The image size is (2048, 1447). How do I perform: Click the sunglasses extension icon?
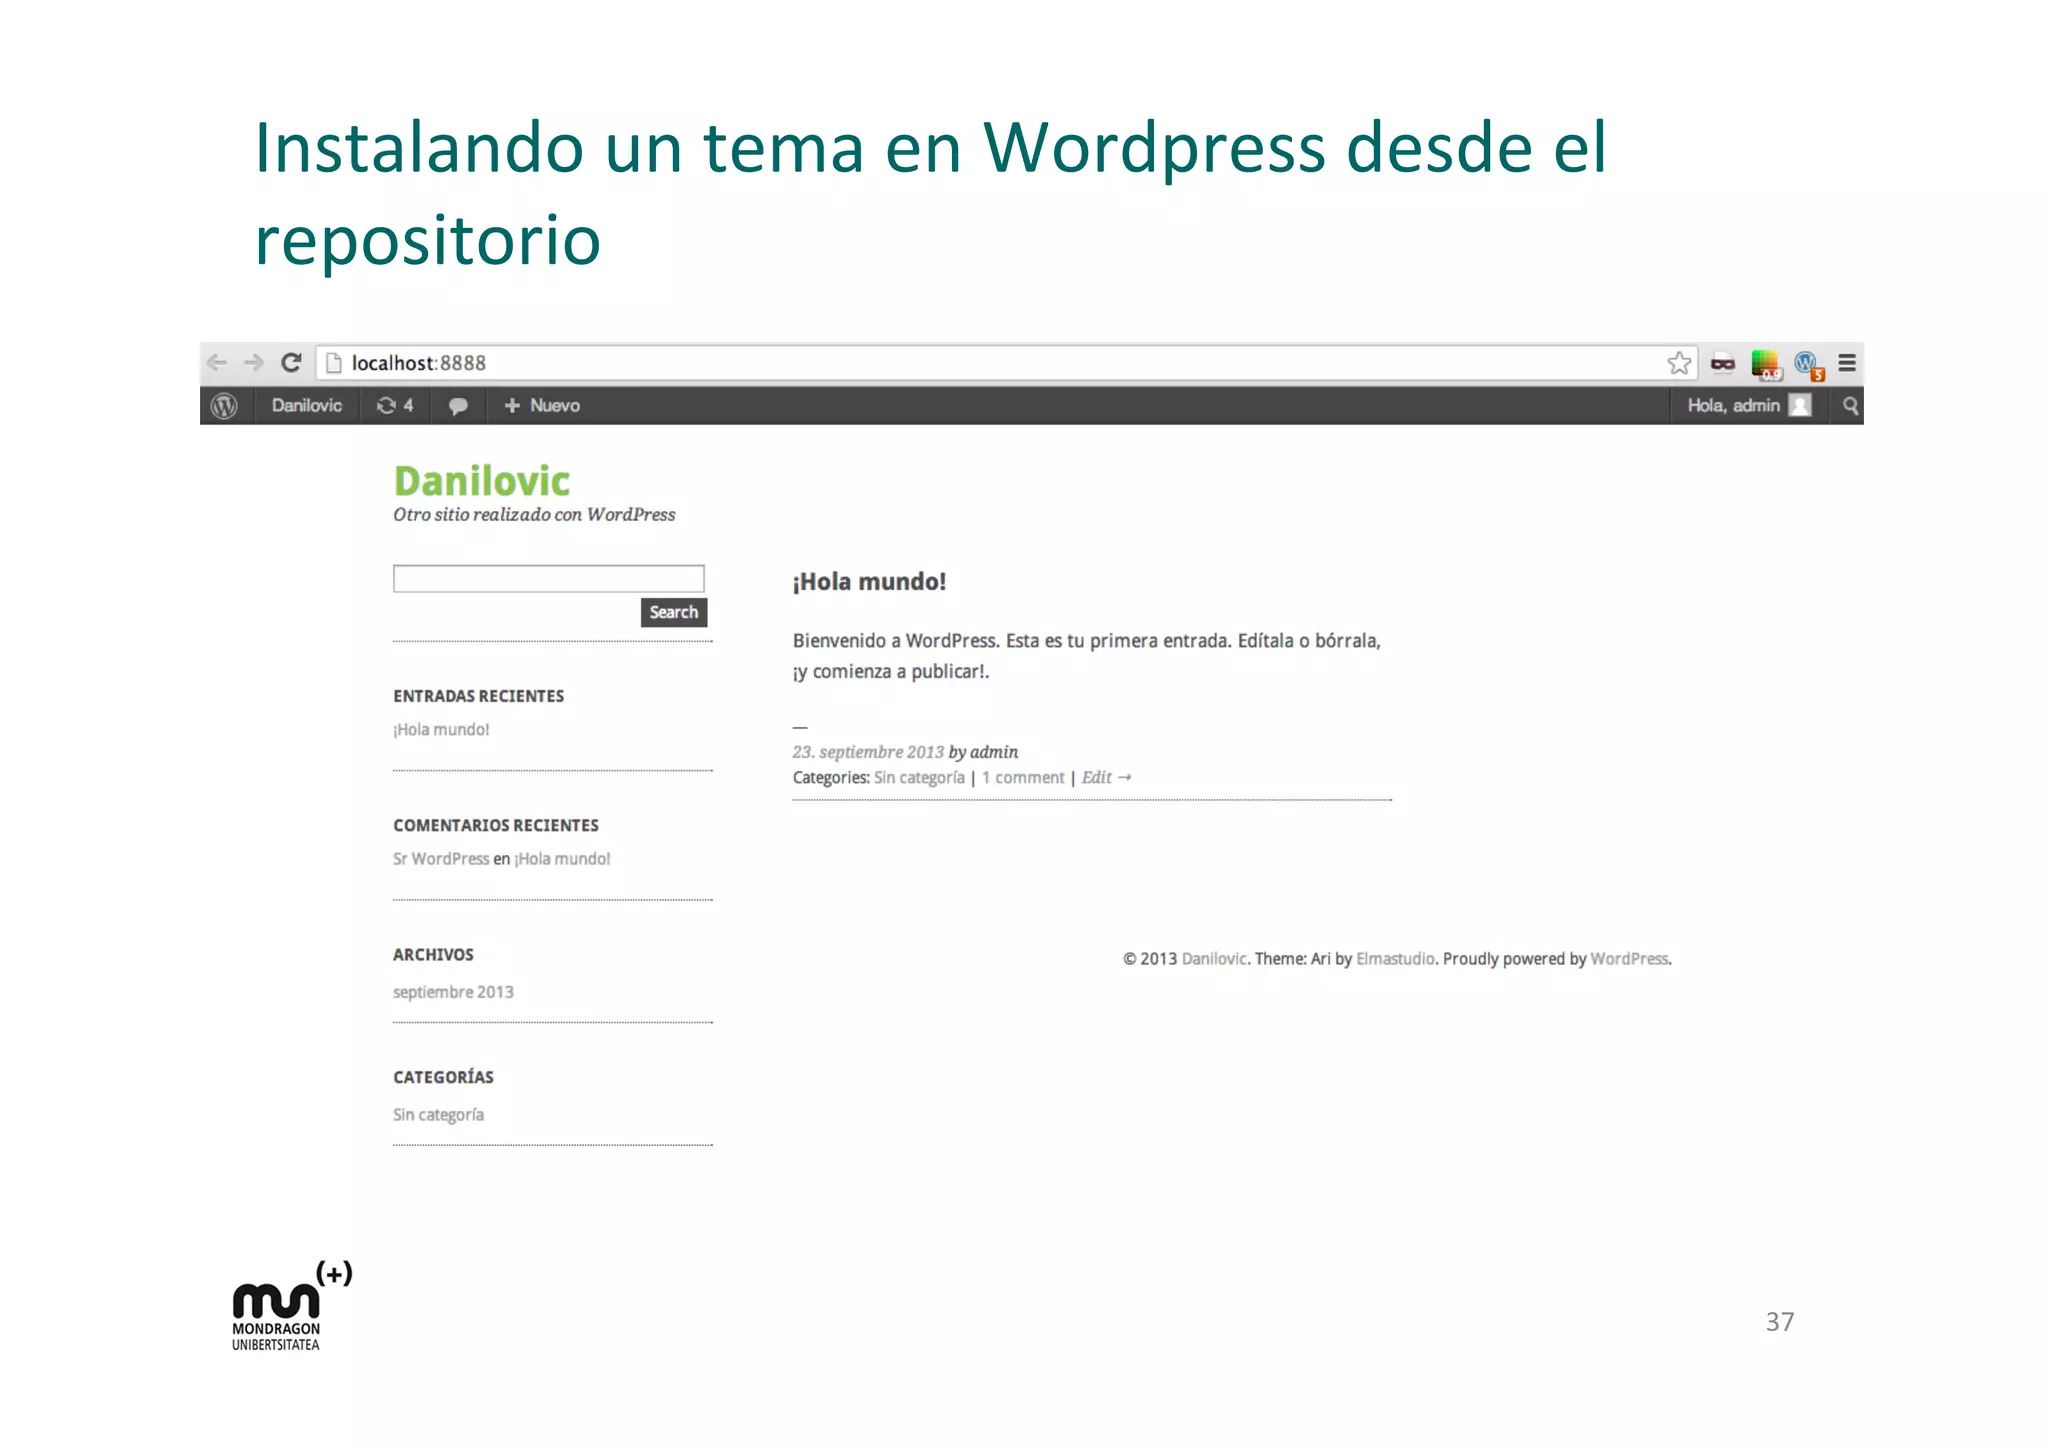coord(1722,363)
